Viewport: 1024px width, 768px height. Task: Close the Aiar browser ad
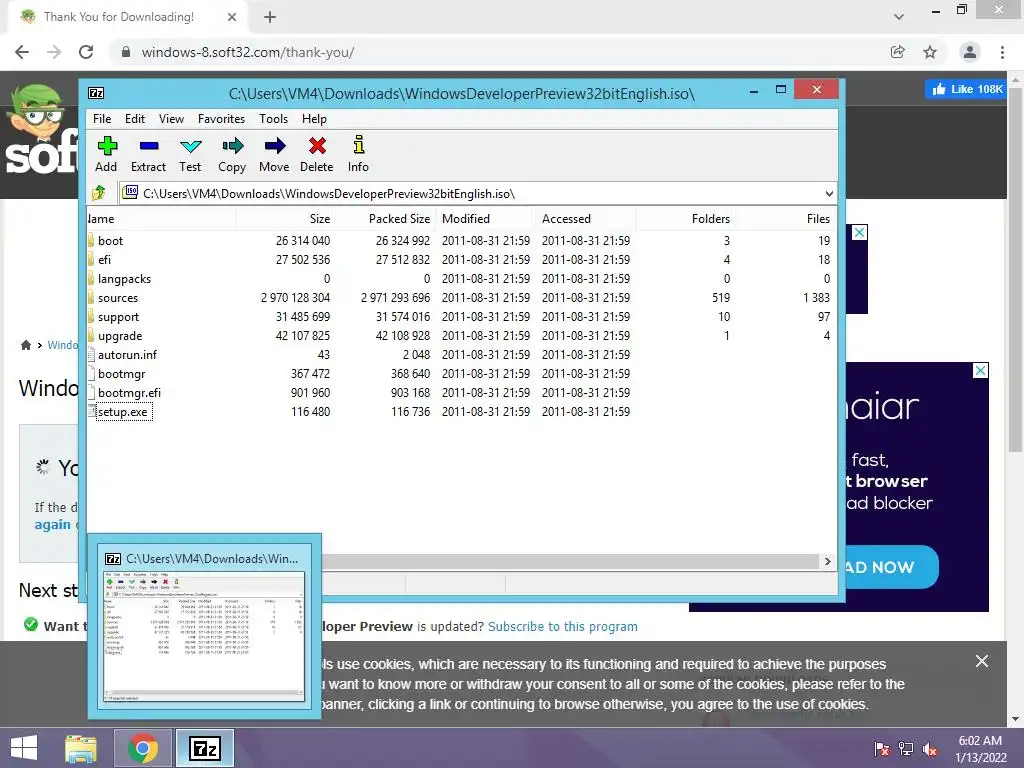pyautogui.click(x=980, y=370)
